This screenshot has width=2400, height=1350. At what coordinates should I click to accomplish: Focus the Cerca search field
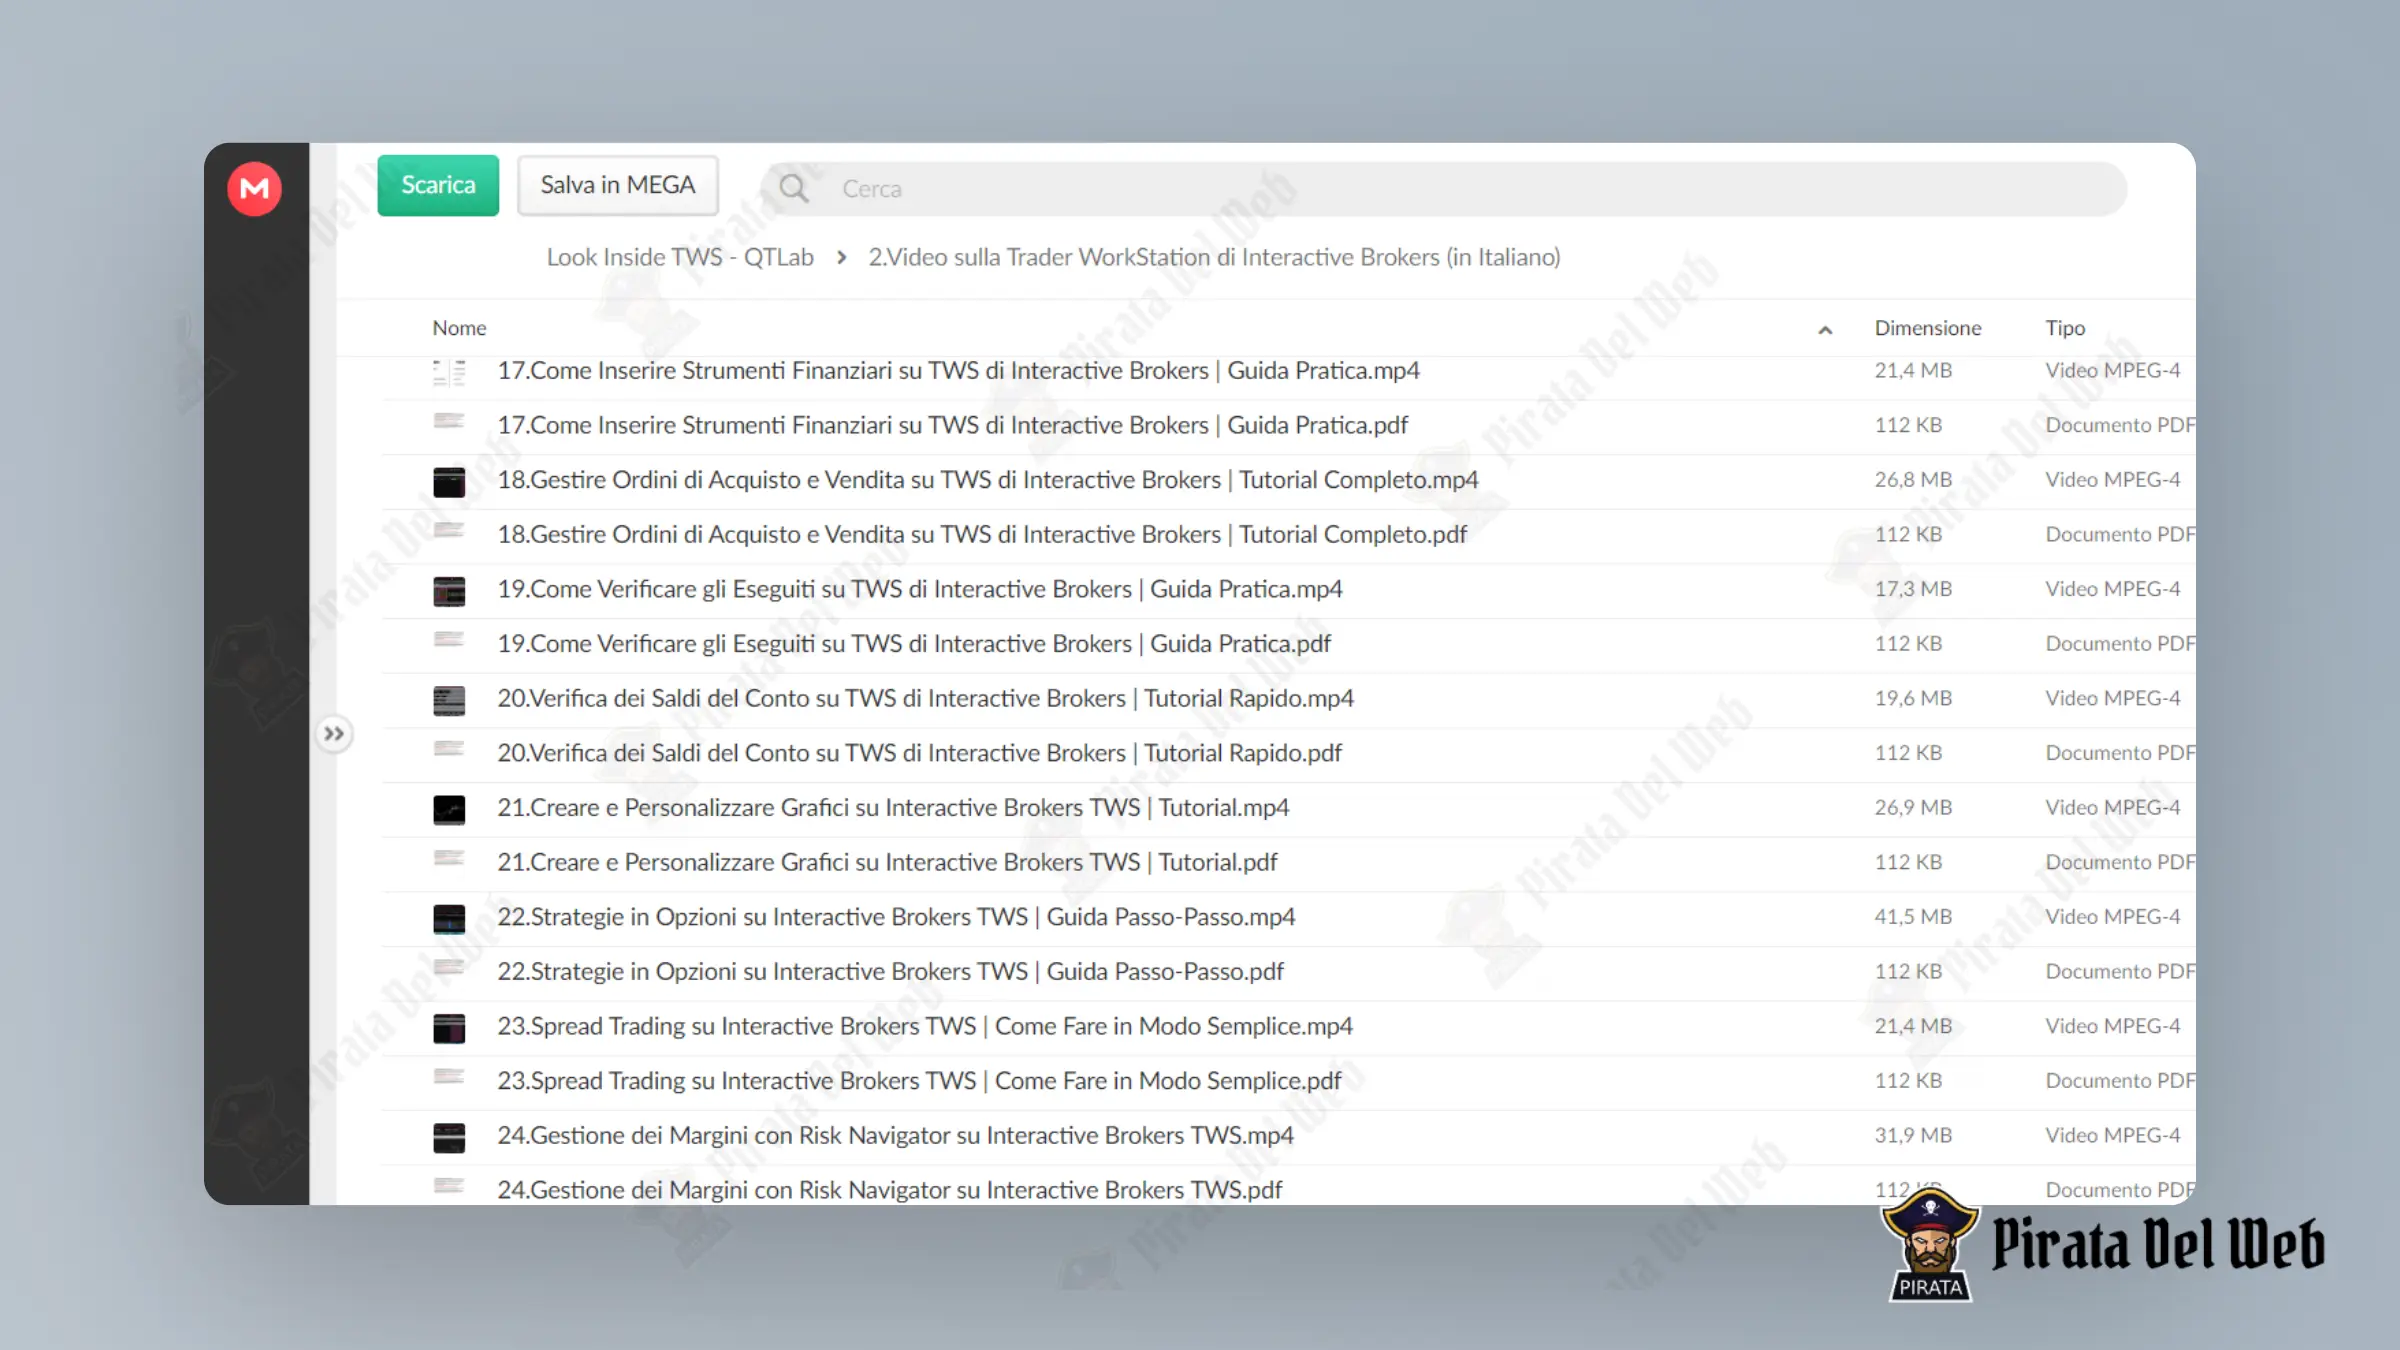pyautogui.click(x=1442, y=188)
